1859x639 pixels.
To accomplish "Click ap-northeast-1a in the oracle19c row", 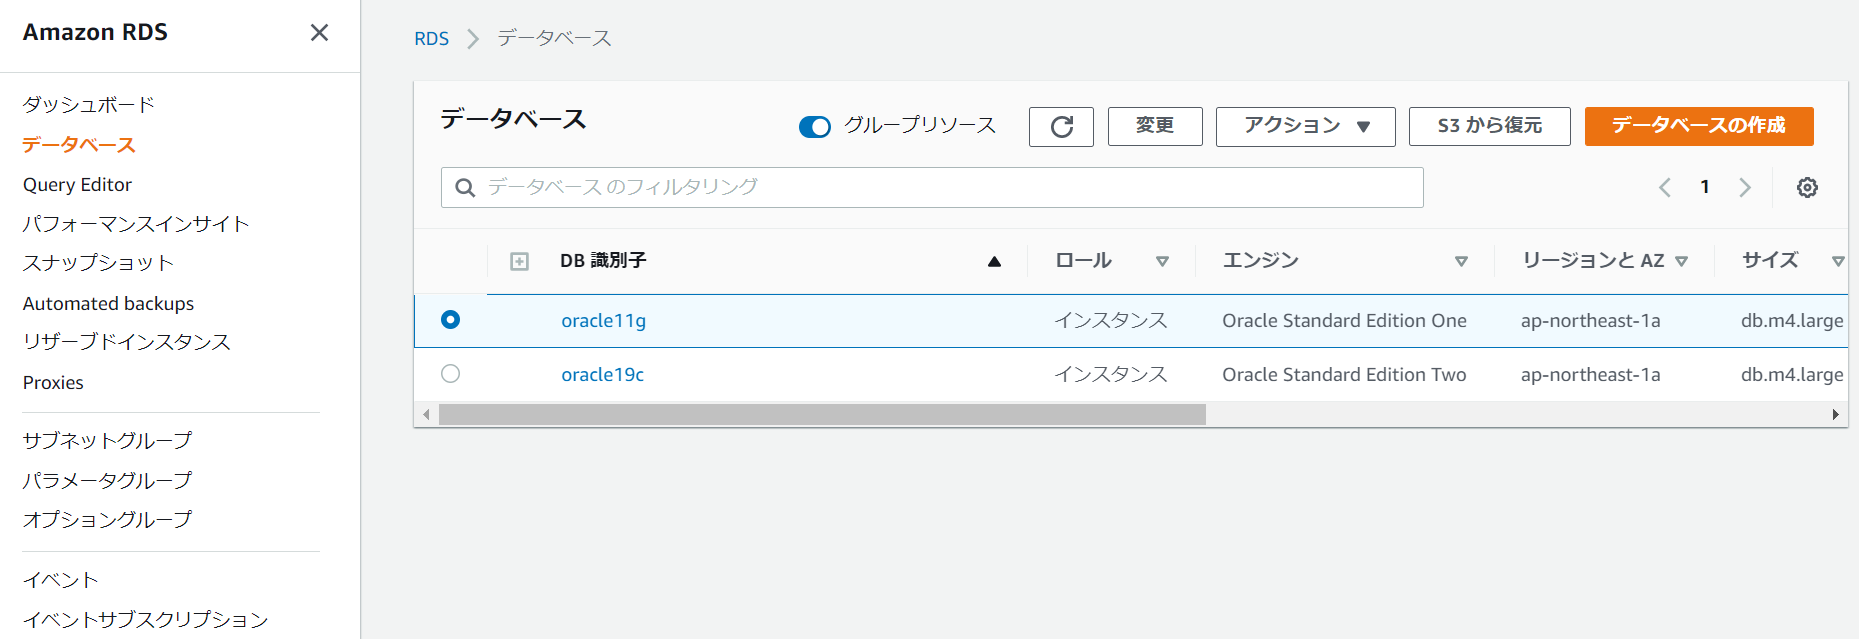I will (x=1591, y=375).
